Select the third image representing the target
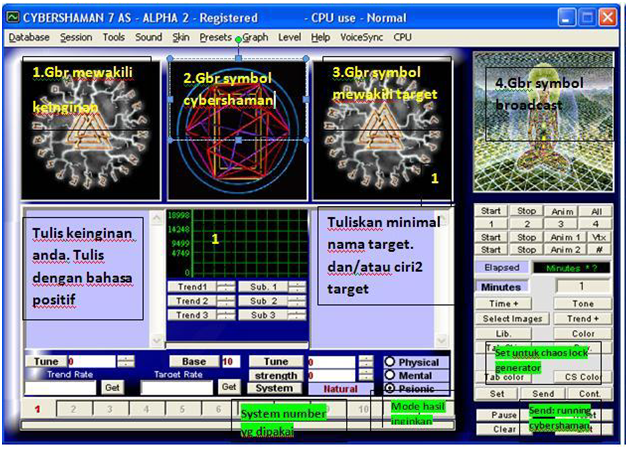 (382, 130)
